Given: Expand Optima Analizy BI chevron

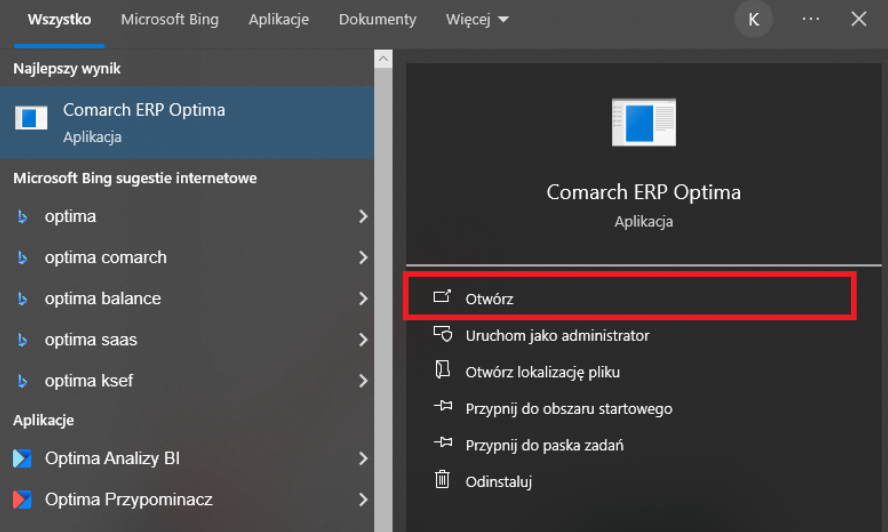Looking at the screenshot, I should coord(363,458).
